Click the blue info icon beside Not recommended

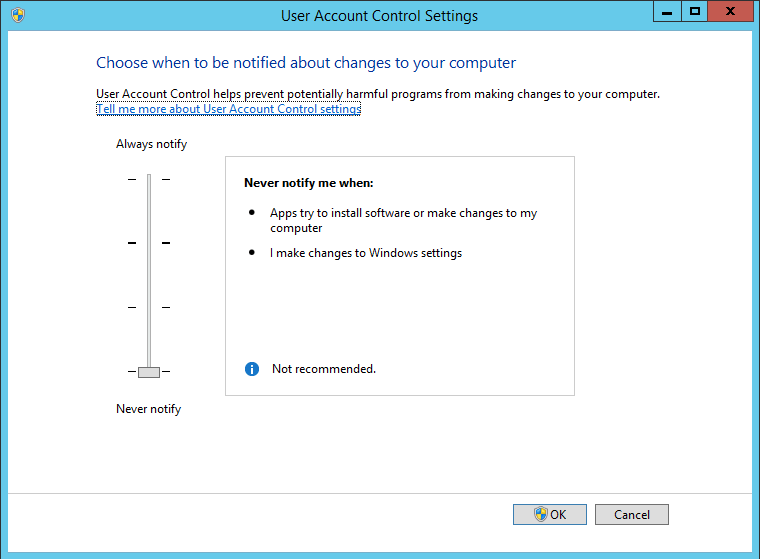(252, 369)
